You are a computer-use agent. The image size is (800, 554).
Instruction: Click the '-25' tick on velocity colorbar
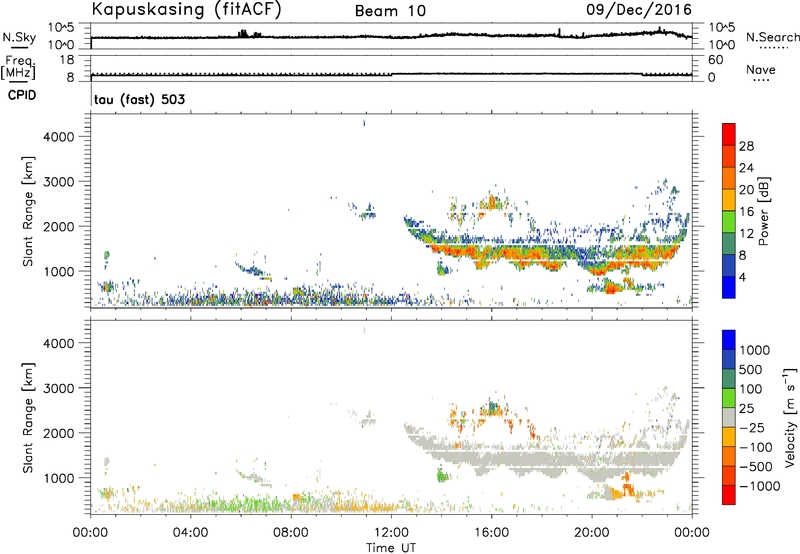tap(752, 428)
